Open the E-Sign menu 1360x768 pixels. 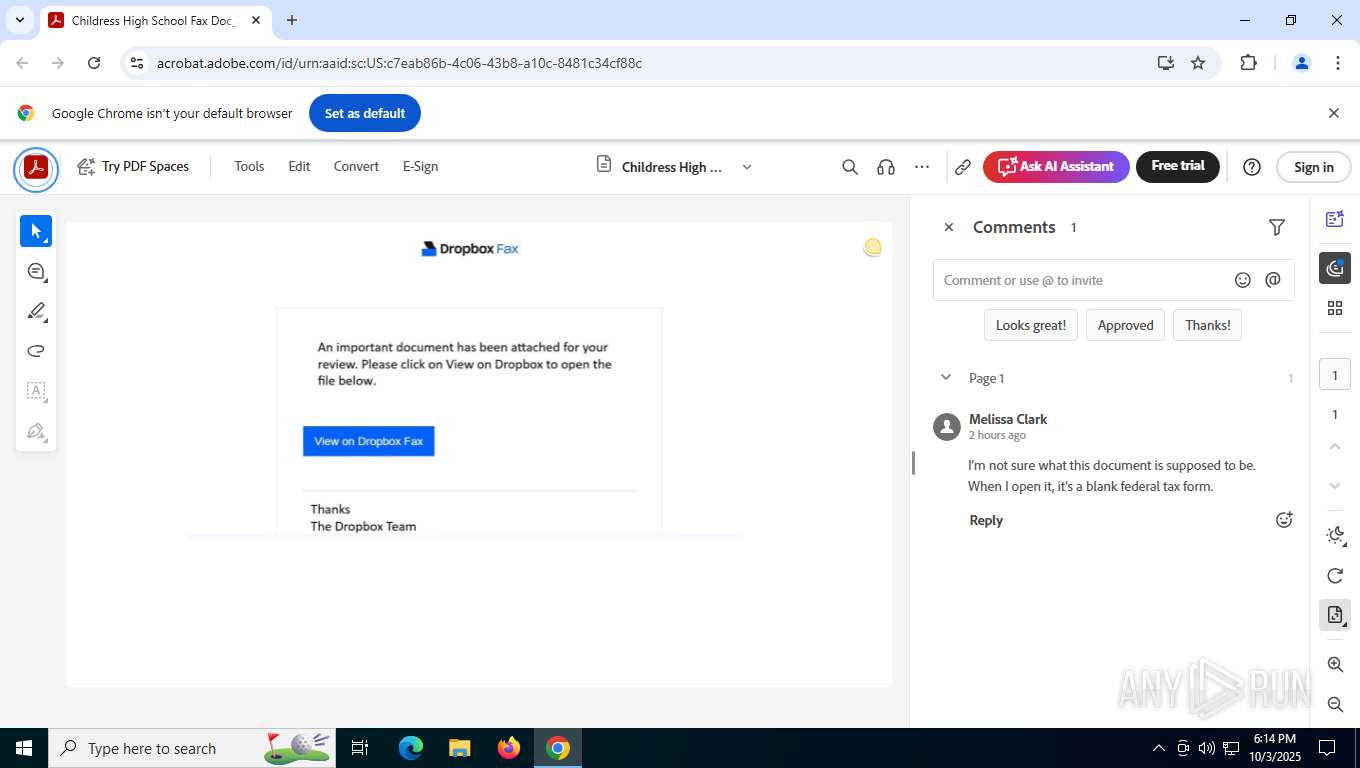(x=420, y=167)
